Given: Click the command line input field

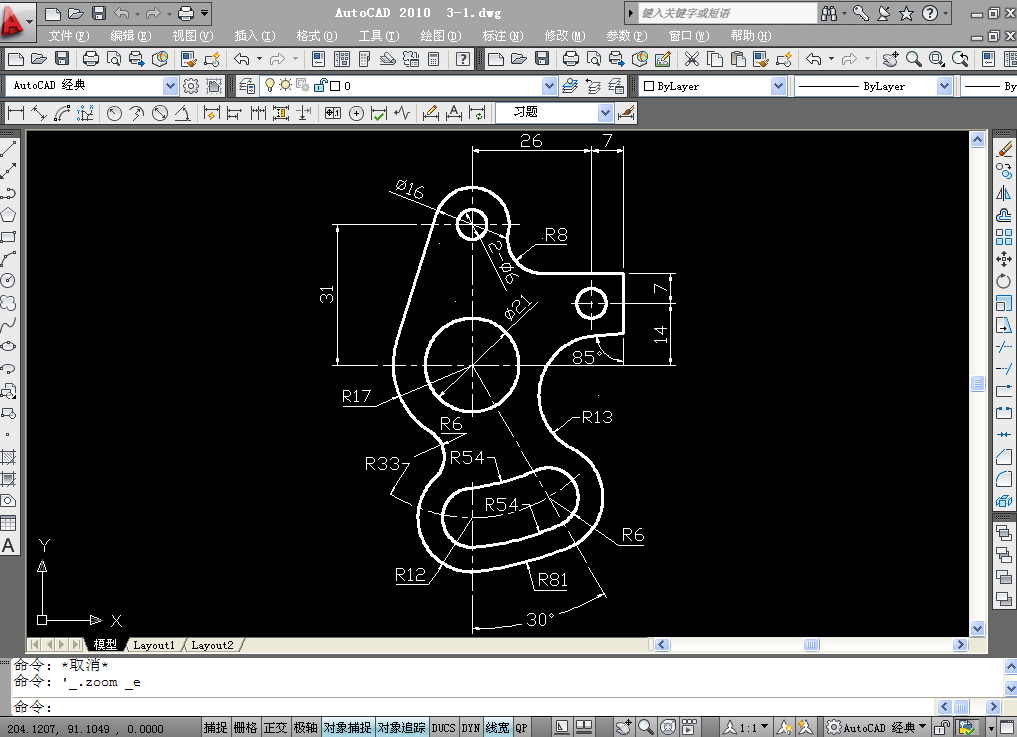Looking at the screenshot, I should 473,707.
